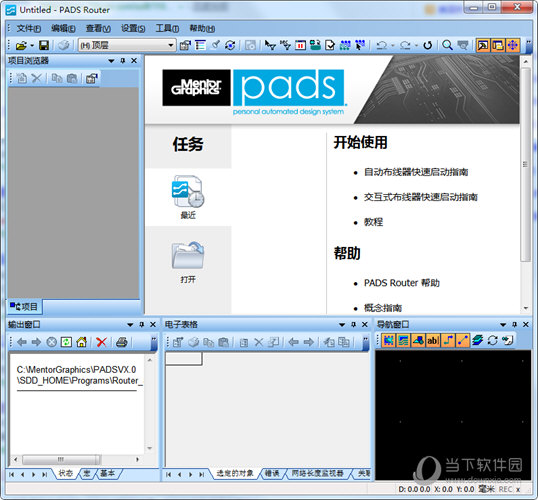
Task: Click the print icon in Output Window toolbar
Action: 121,342
